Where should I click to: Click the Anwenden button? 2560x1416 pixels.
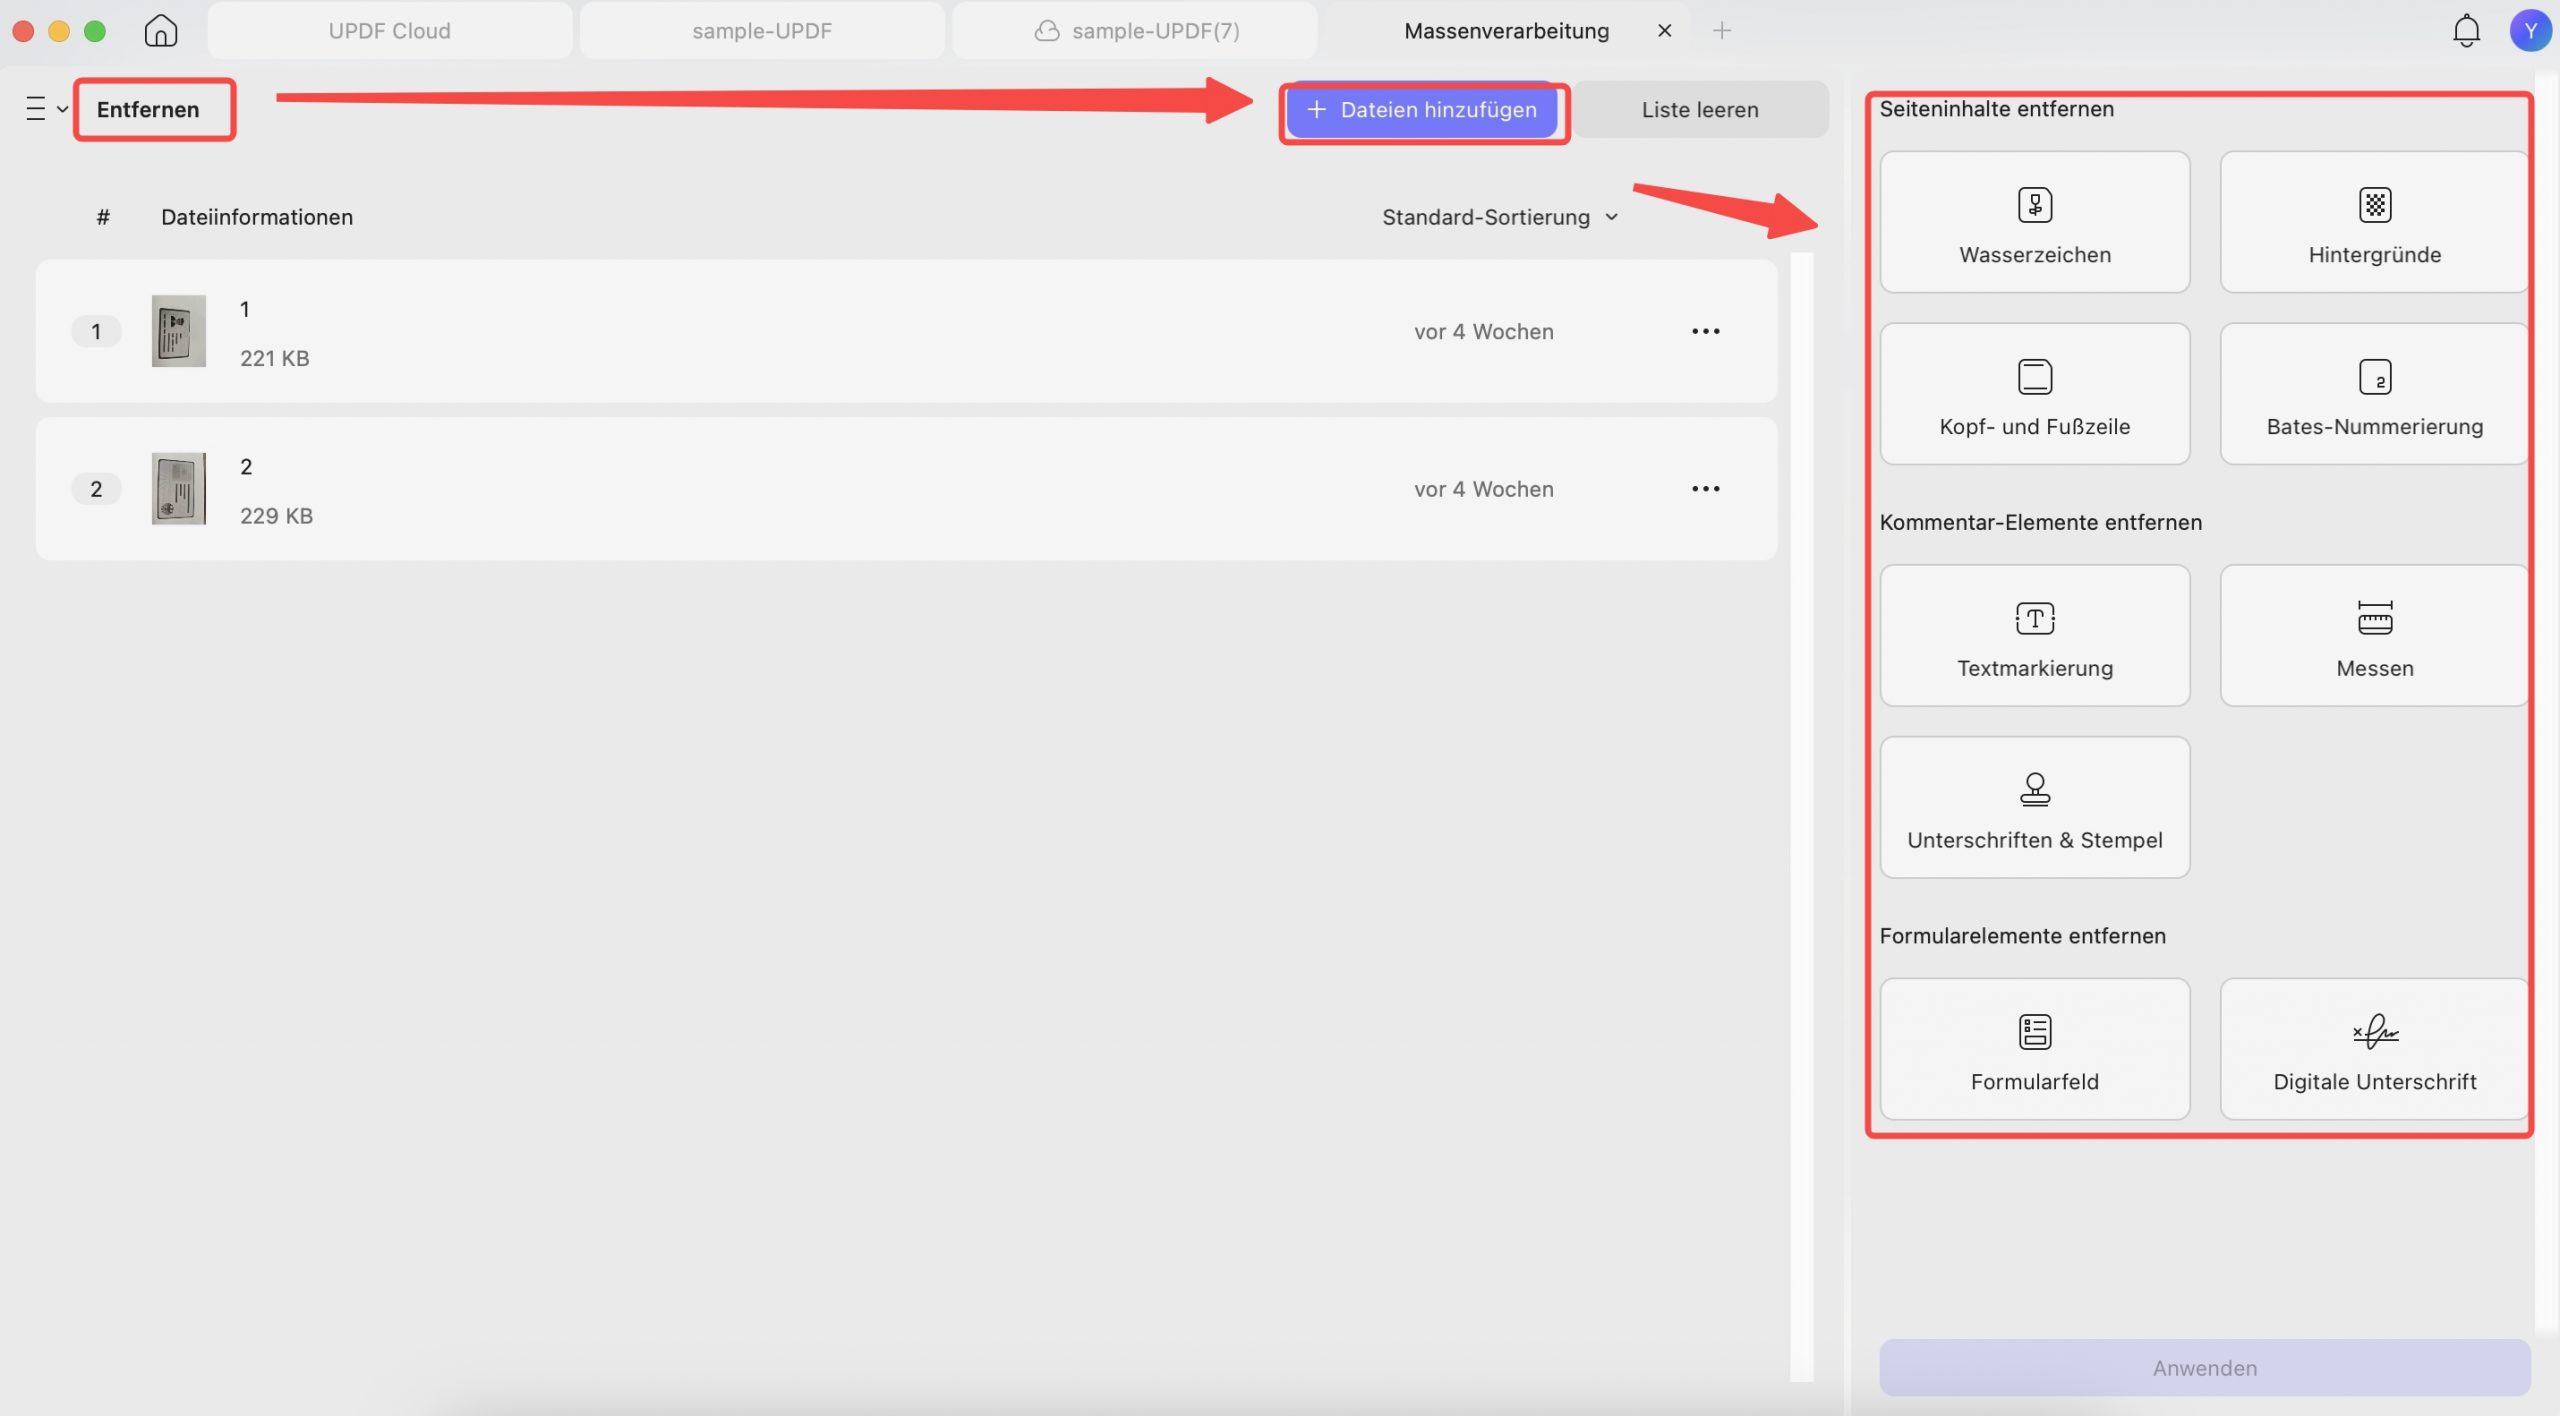2204,1367
